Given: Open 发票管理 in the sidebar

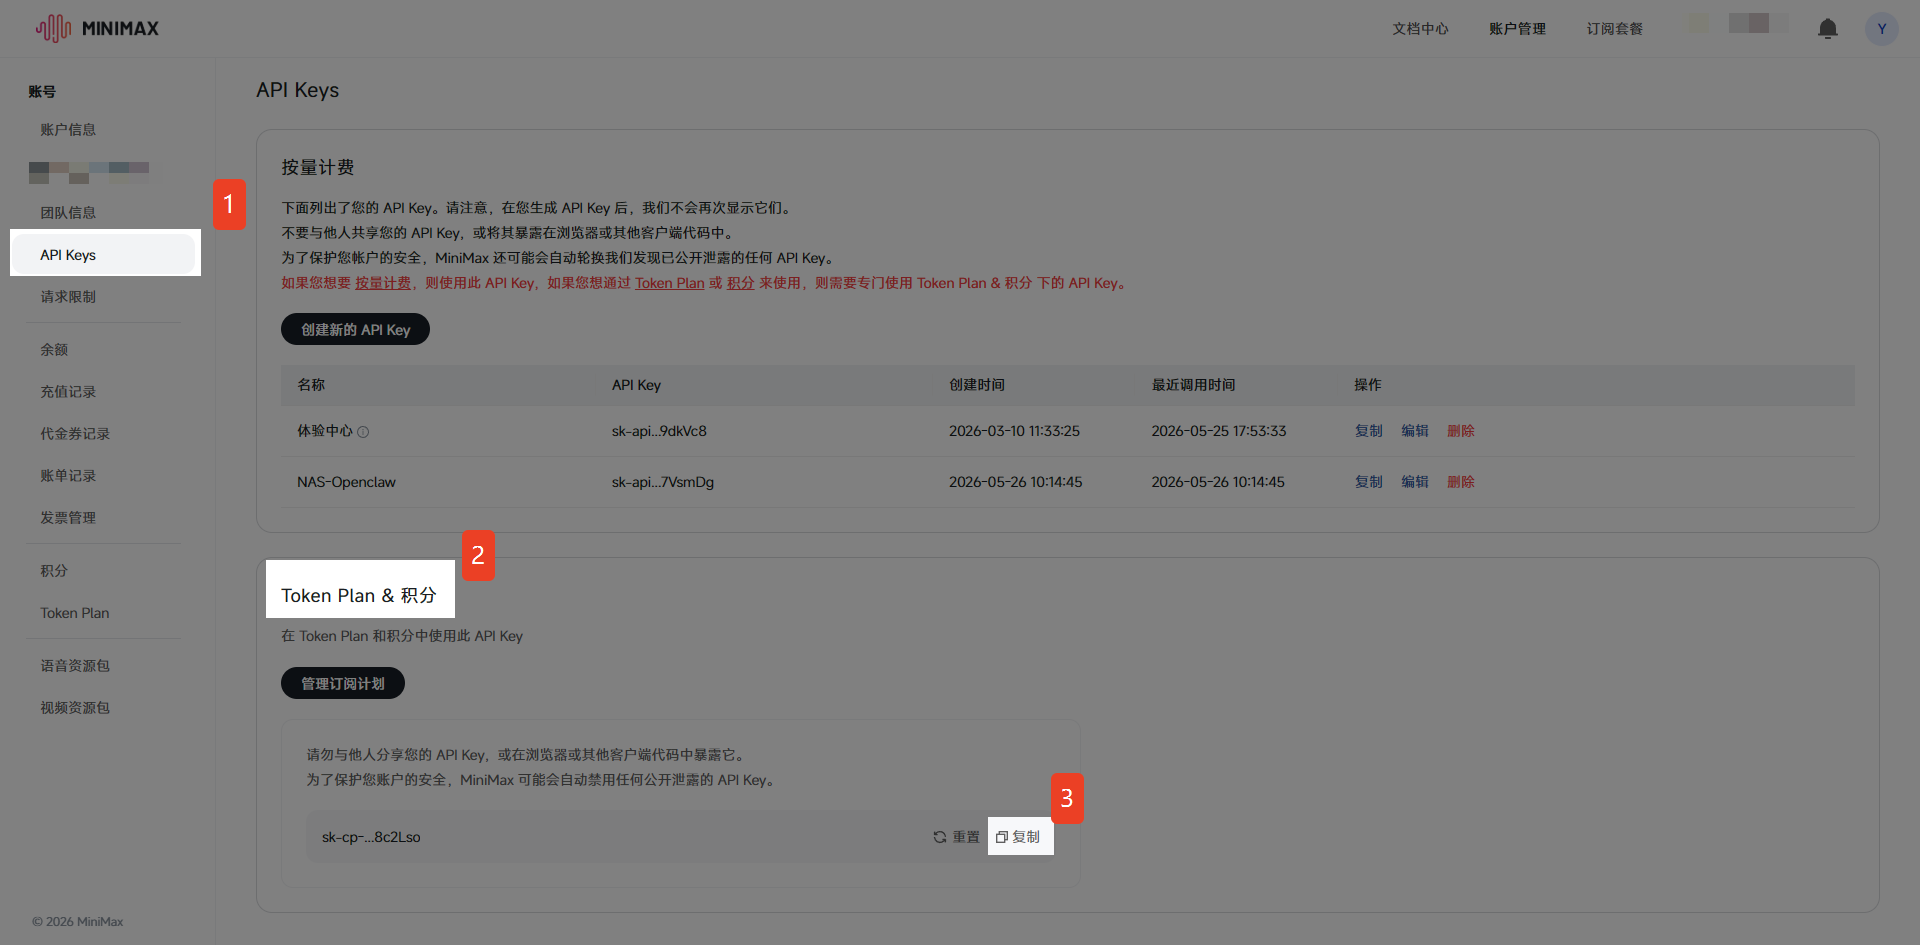Looking at the screenshot, I should tap(68, 518).
